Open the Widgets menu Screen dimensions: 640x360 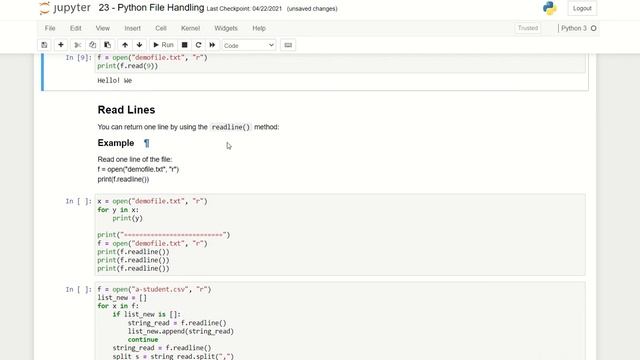(226, 28)
